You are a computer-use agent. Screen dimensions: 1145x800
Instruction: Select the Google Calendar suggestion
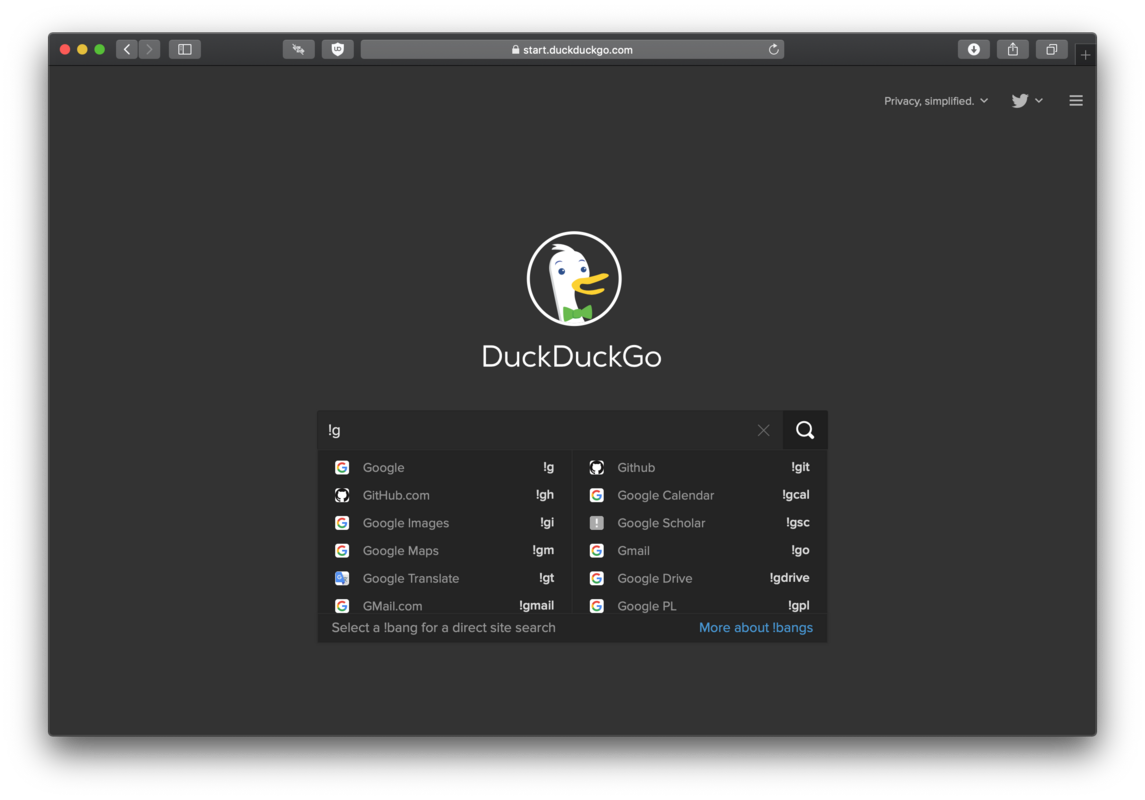click(x=700, y=495)
